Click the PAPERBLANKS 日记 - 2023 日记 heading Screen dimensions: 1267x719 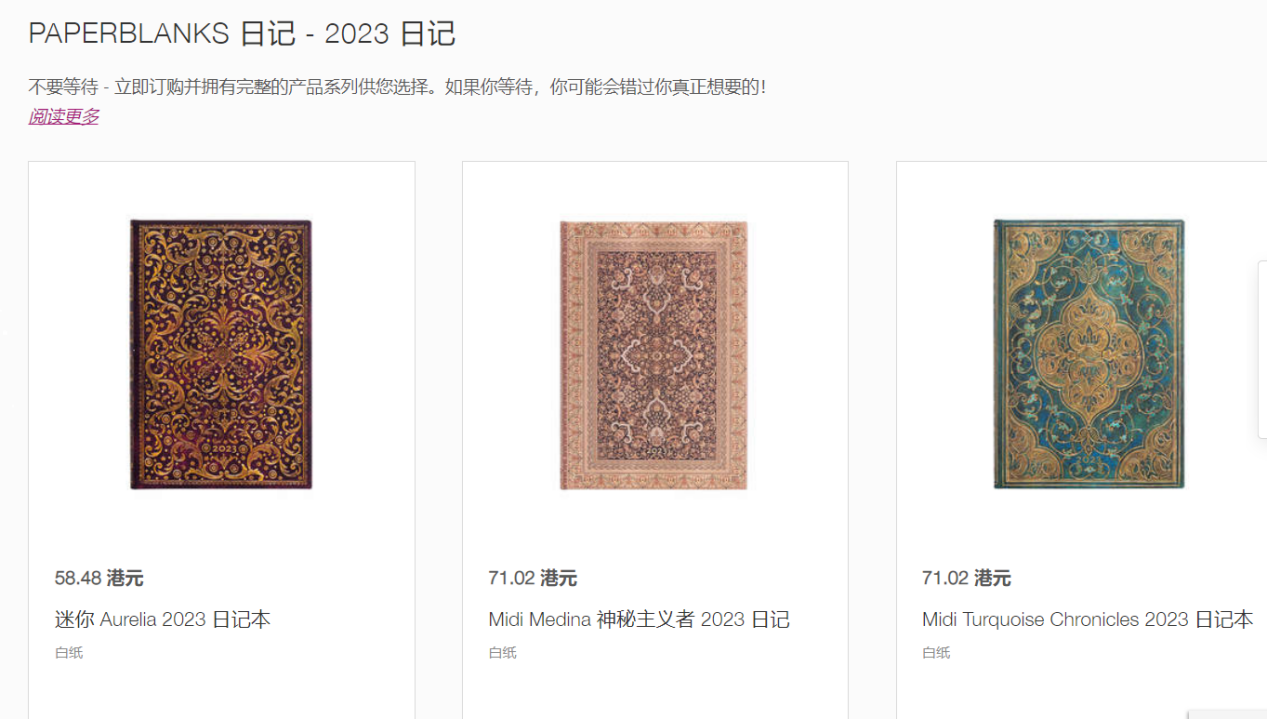(x=242, y=33)
